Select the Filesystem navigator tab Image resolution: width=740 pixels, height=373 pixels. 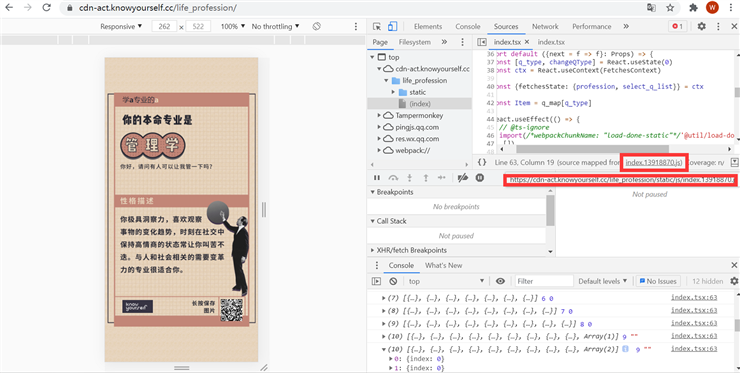tap(414, 42)
